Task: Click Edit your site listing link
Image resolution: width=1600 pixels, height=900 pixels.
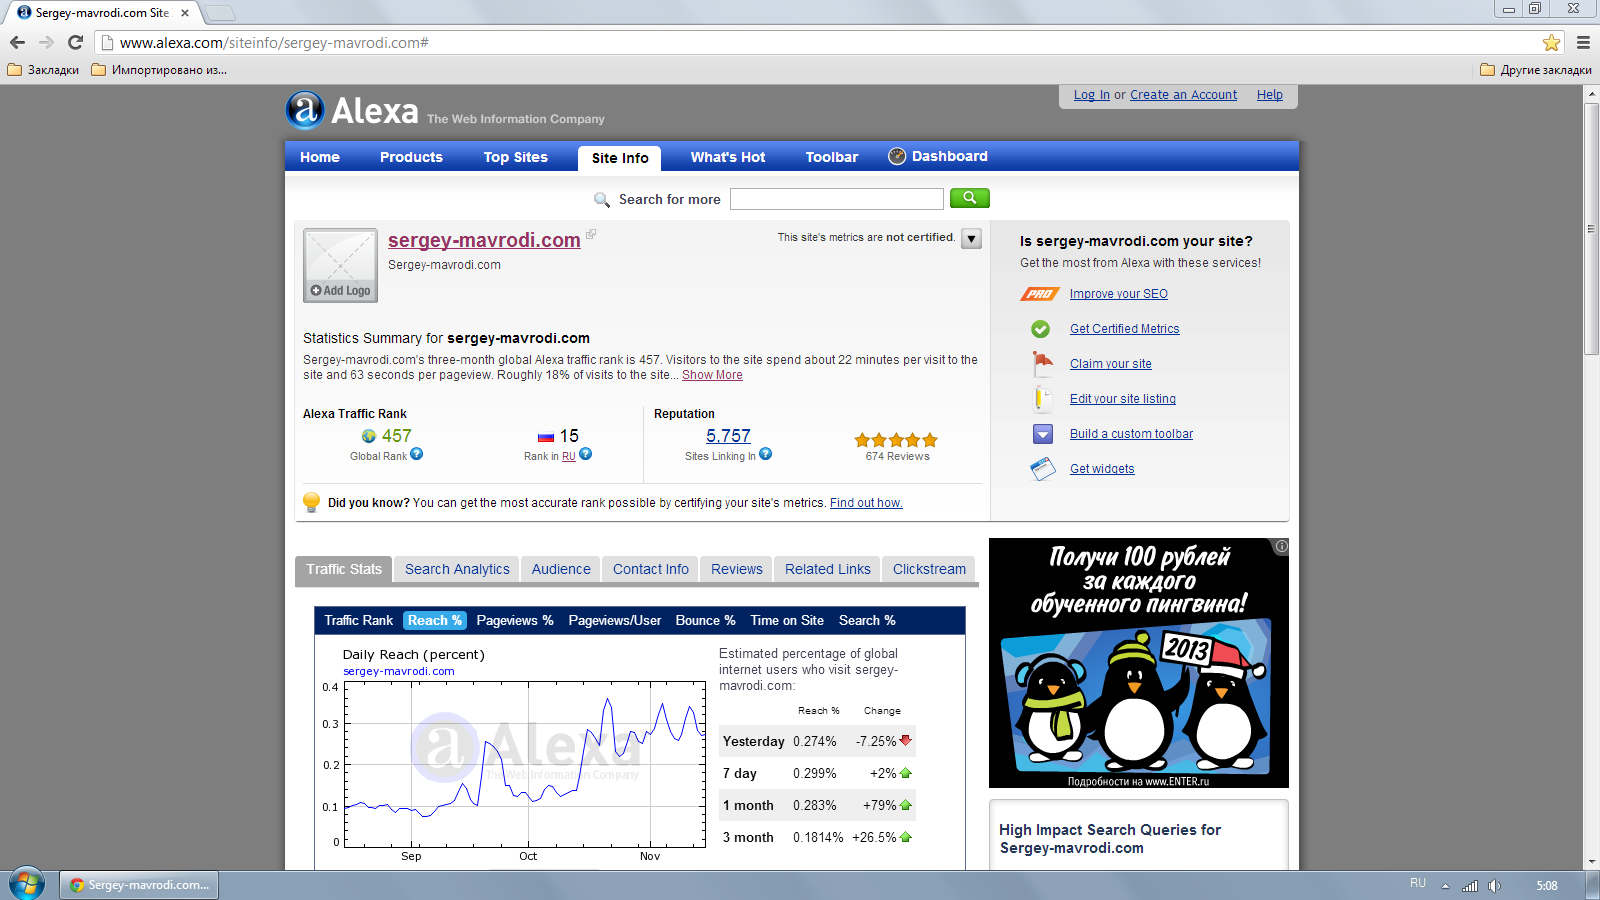Action: (1123, 399)
